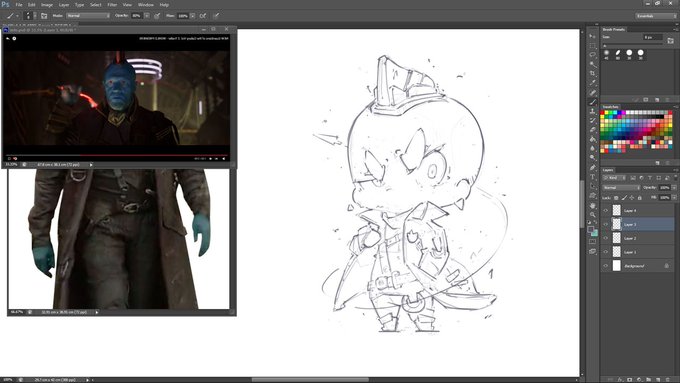Select the Path Selection tool

coord(592,187)
